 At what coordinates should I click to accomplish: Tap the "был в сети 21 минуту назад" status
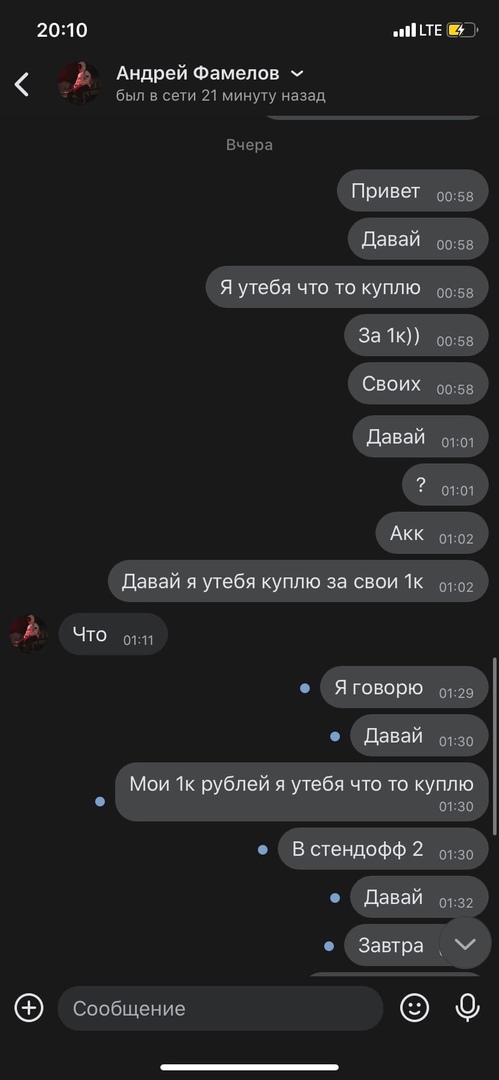click(x=221, y=96)
